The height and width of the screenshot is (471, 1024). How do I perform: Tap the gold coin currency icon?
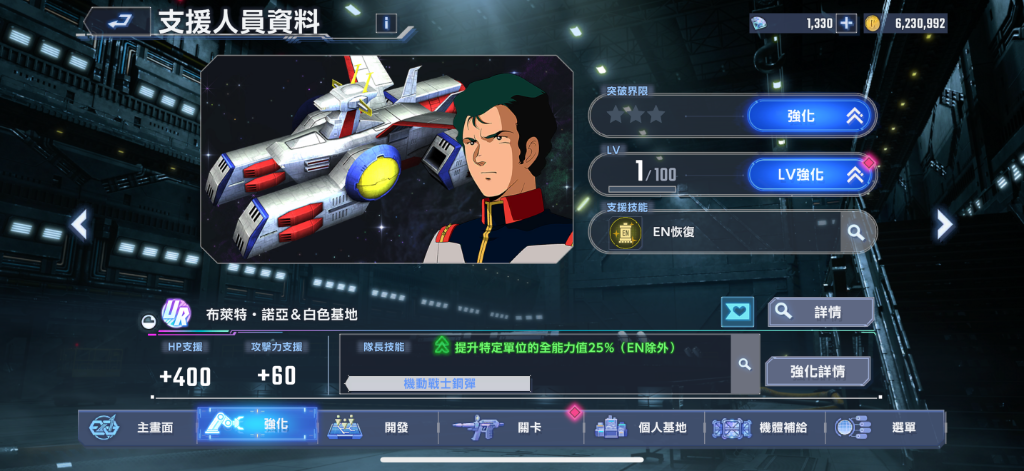point(872,24)
